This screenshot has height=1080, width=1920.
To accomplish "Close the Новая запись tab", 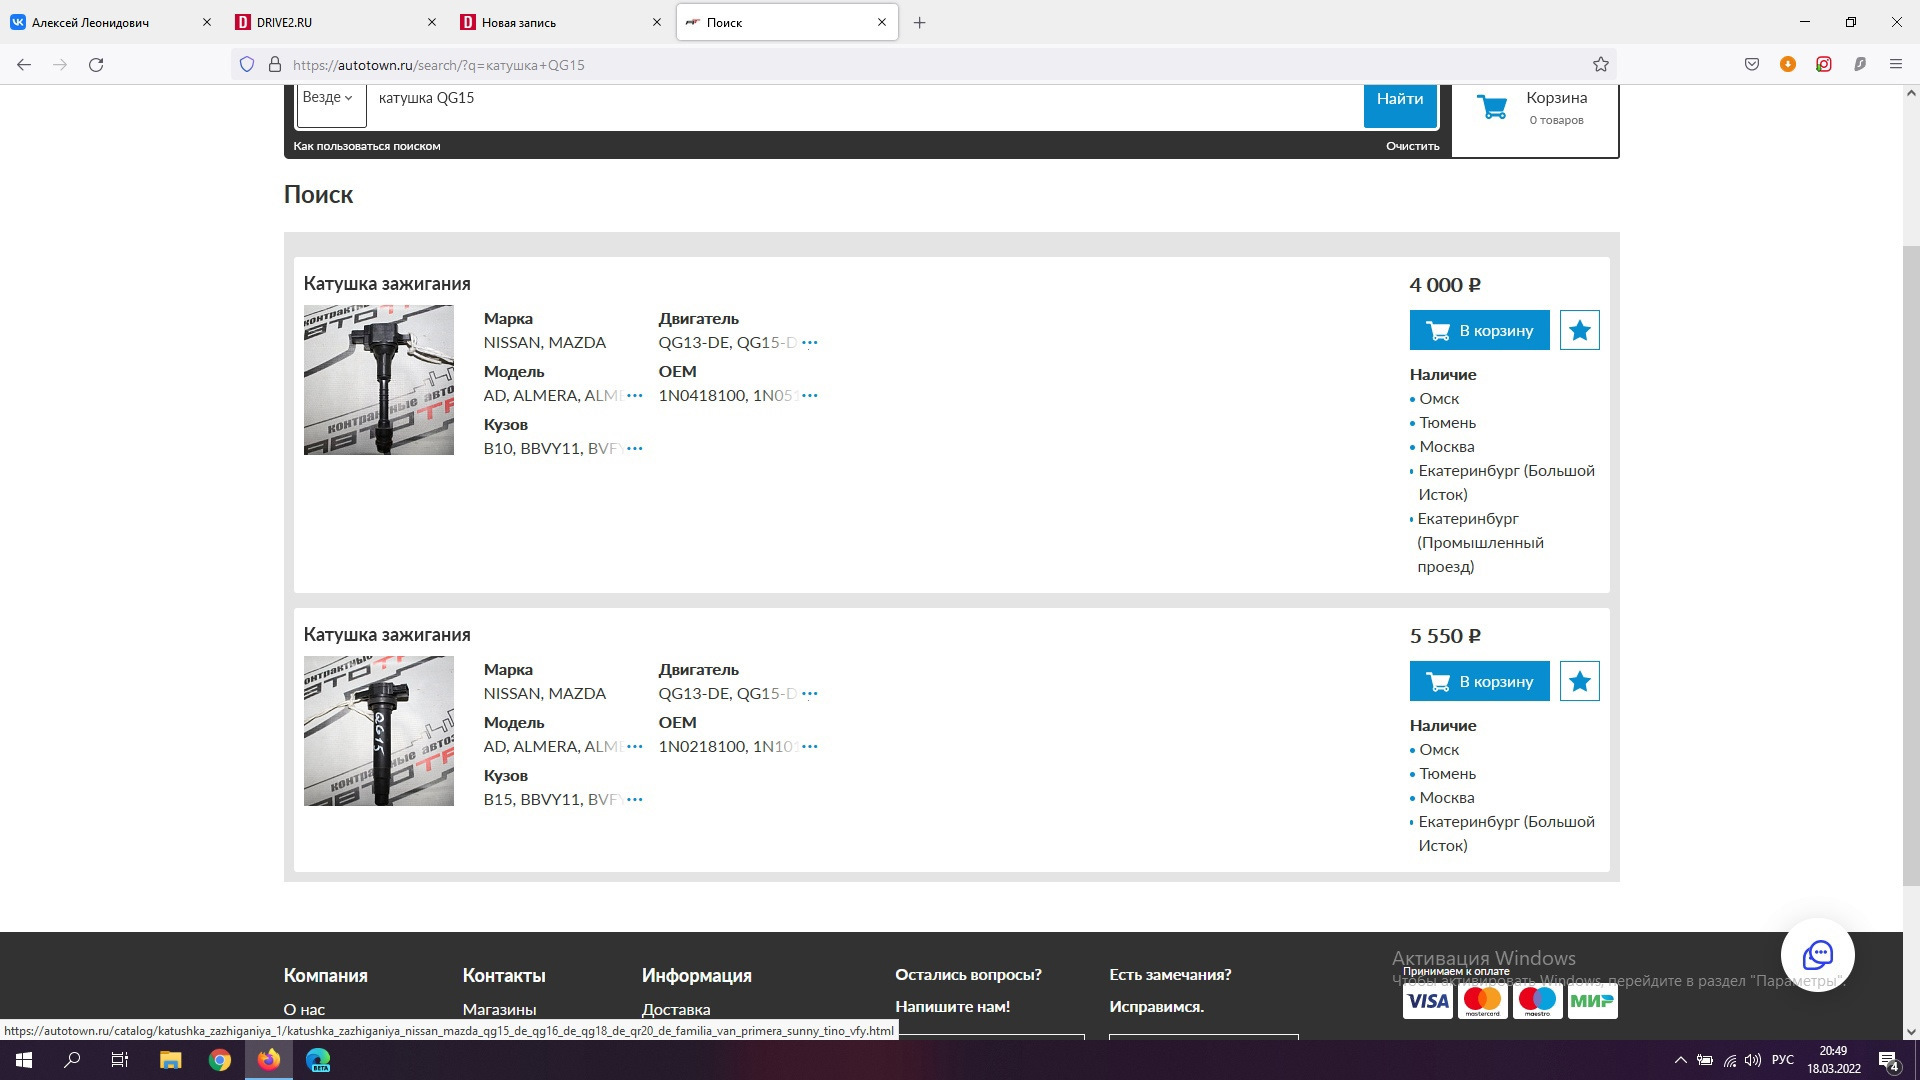I will coord(657,22).
